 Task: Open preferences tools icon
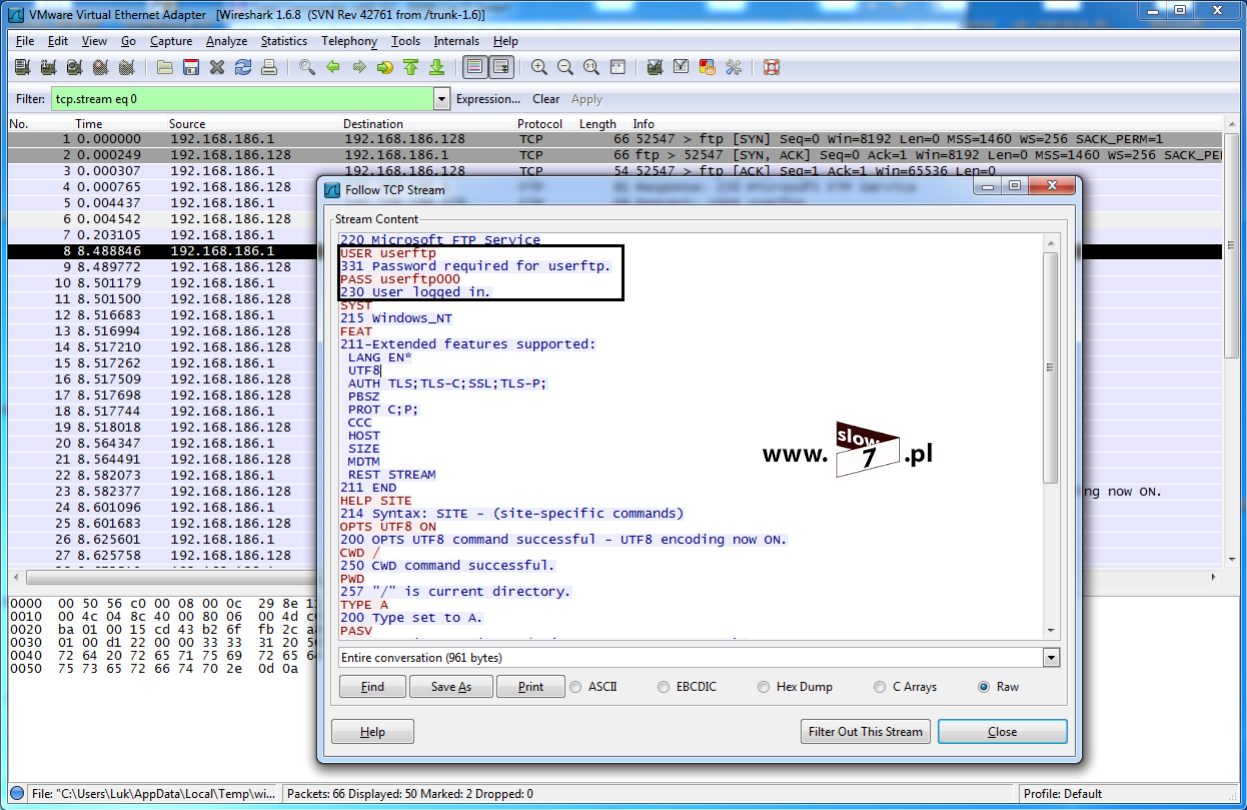pyautogui.click(x=733, y=67)
